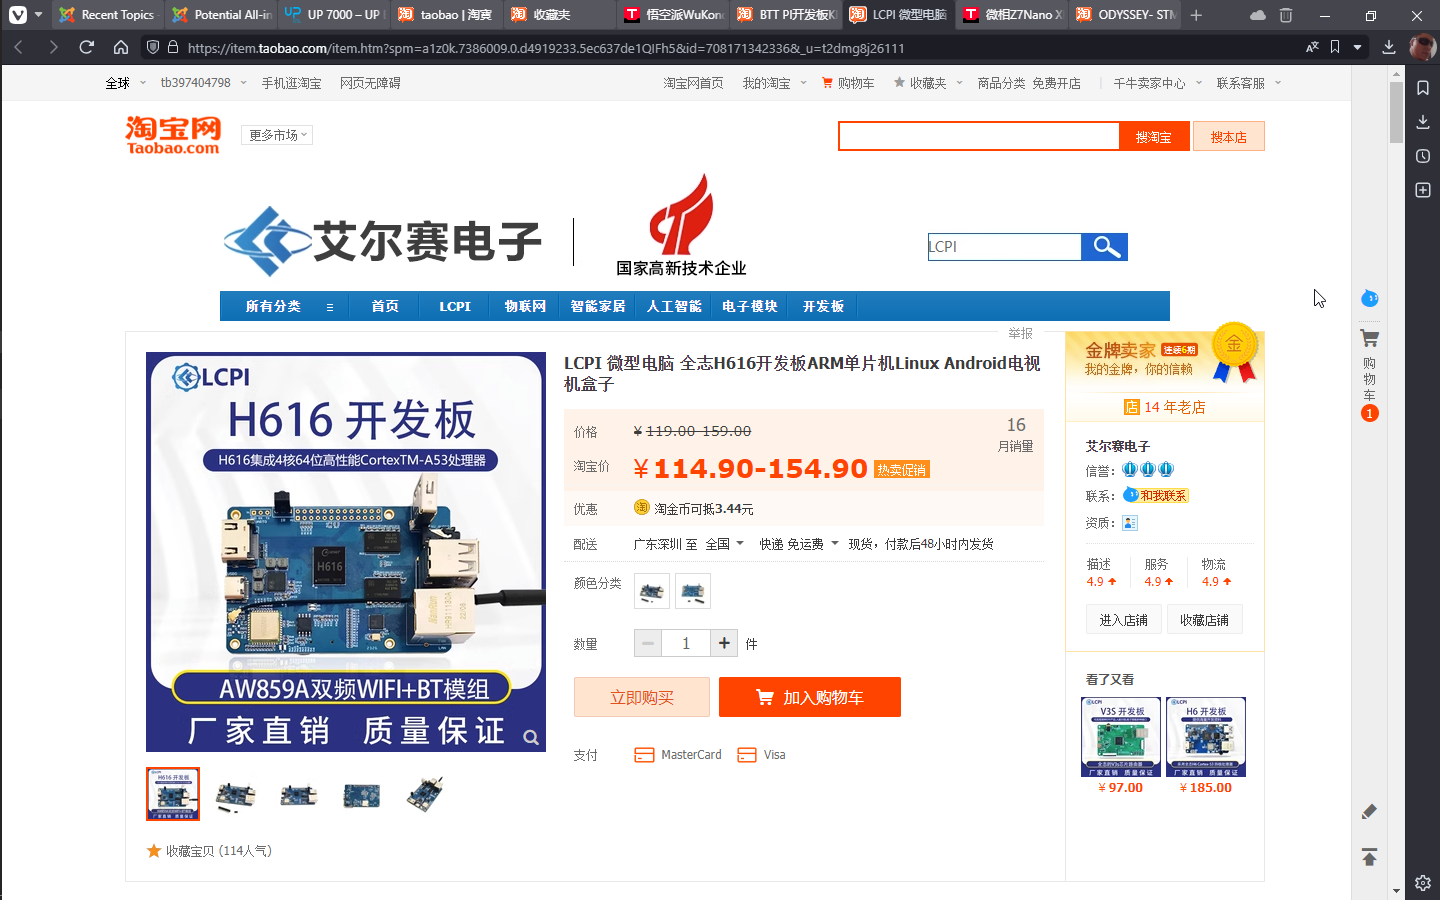Open 开发板 category tab

pos(823,306)
